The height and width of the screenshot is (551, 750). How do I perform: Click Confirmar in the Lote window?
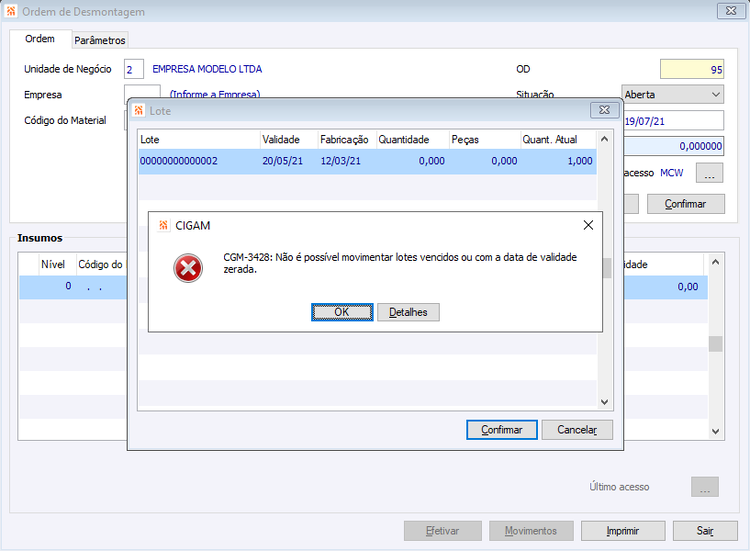502,430
